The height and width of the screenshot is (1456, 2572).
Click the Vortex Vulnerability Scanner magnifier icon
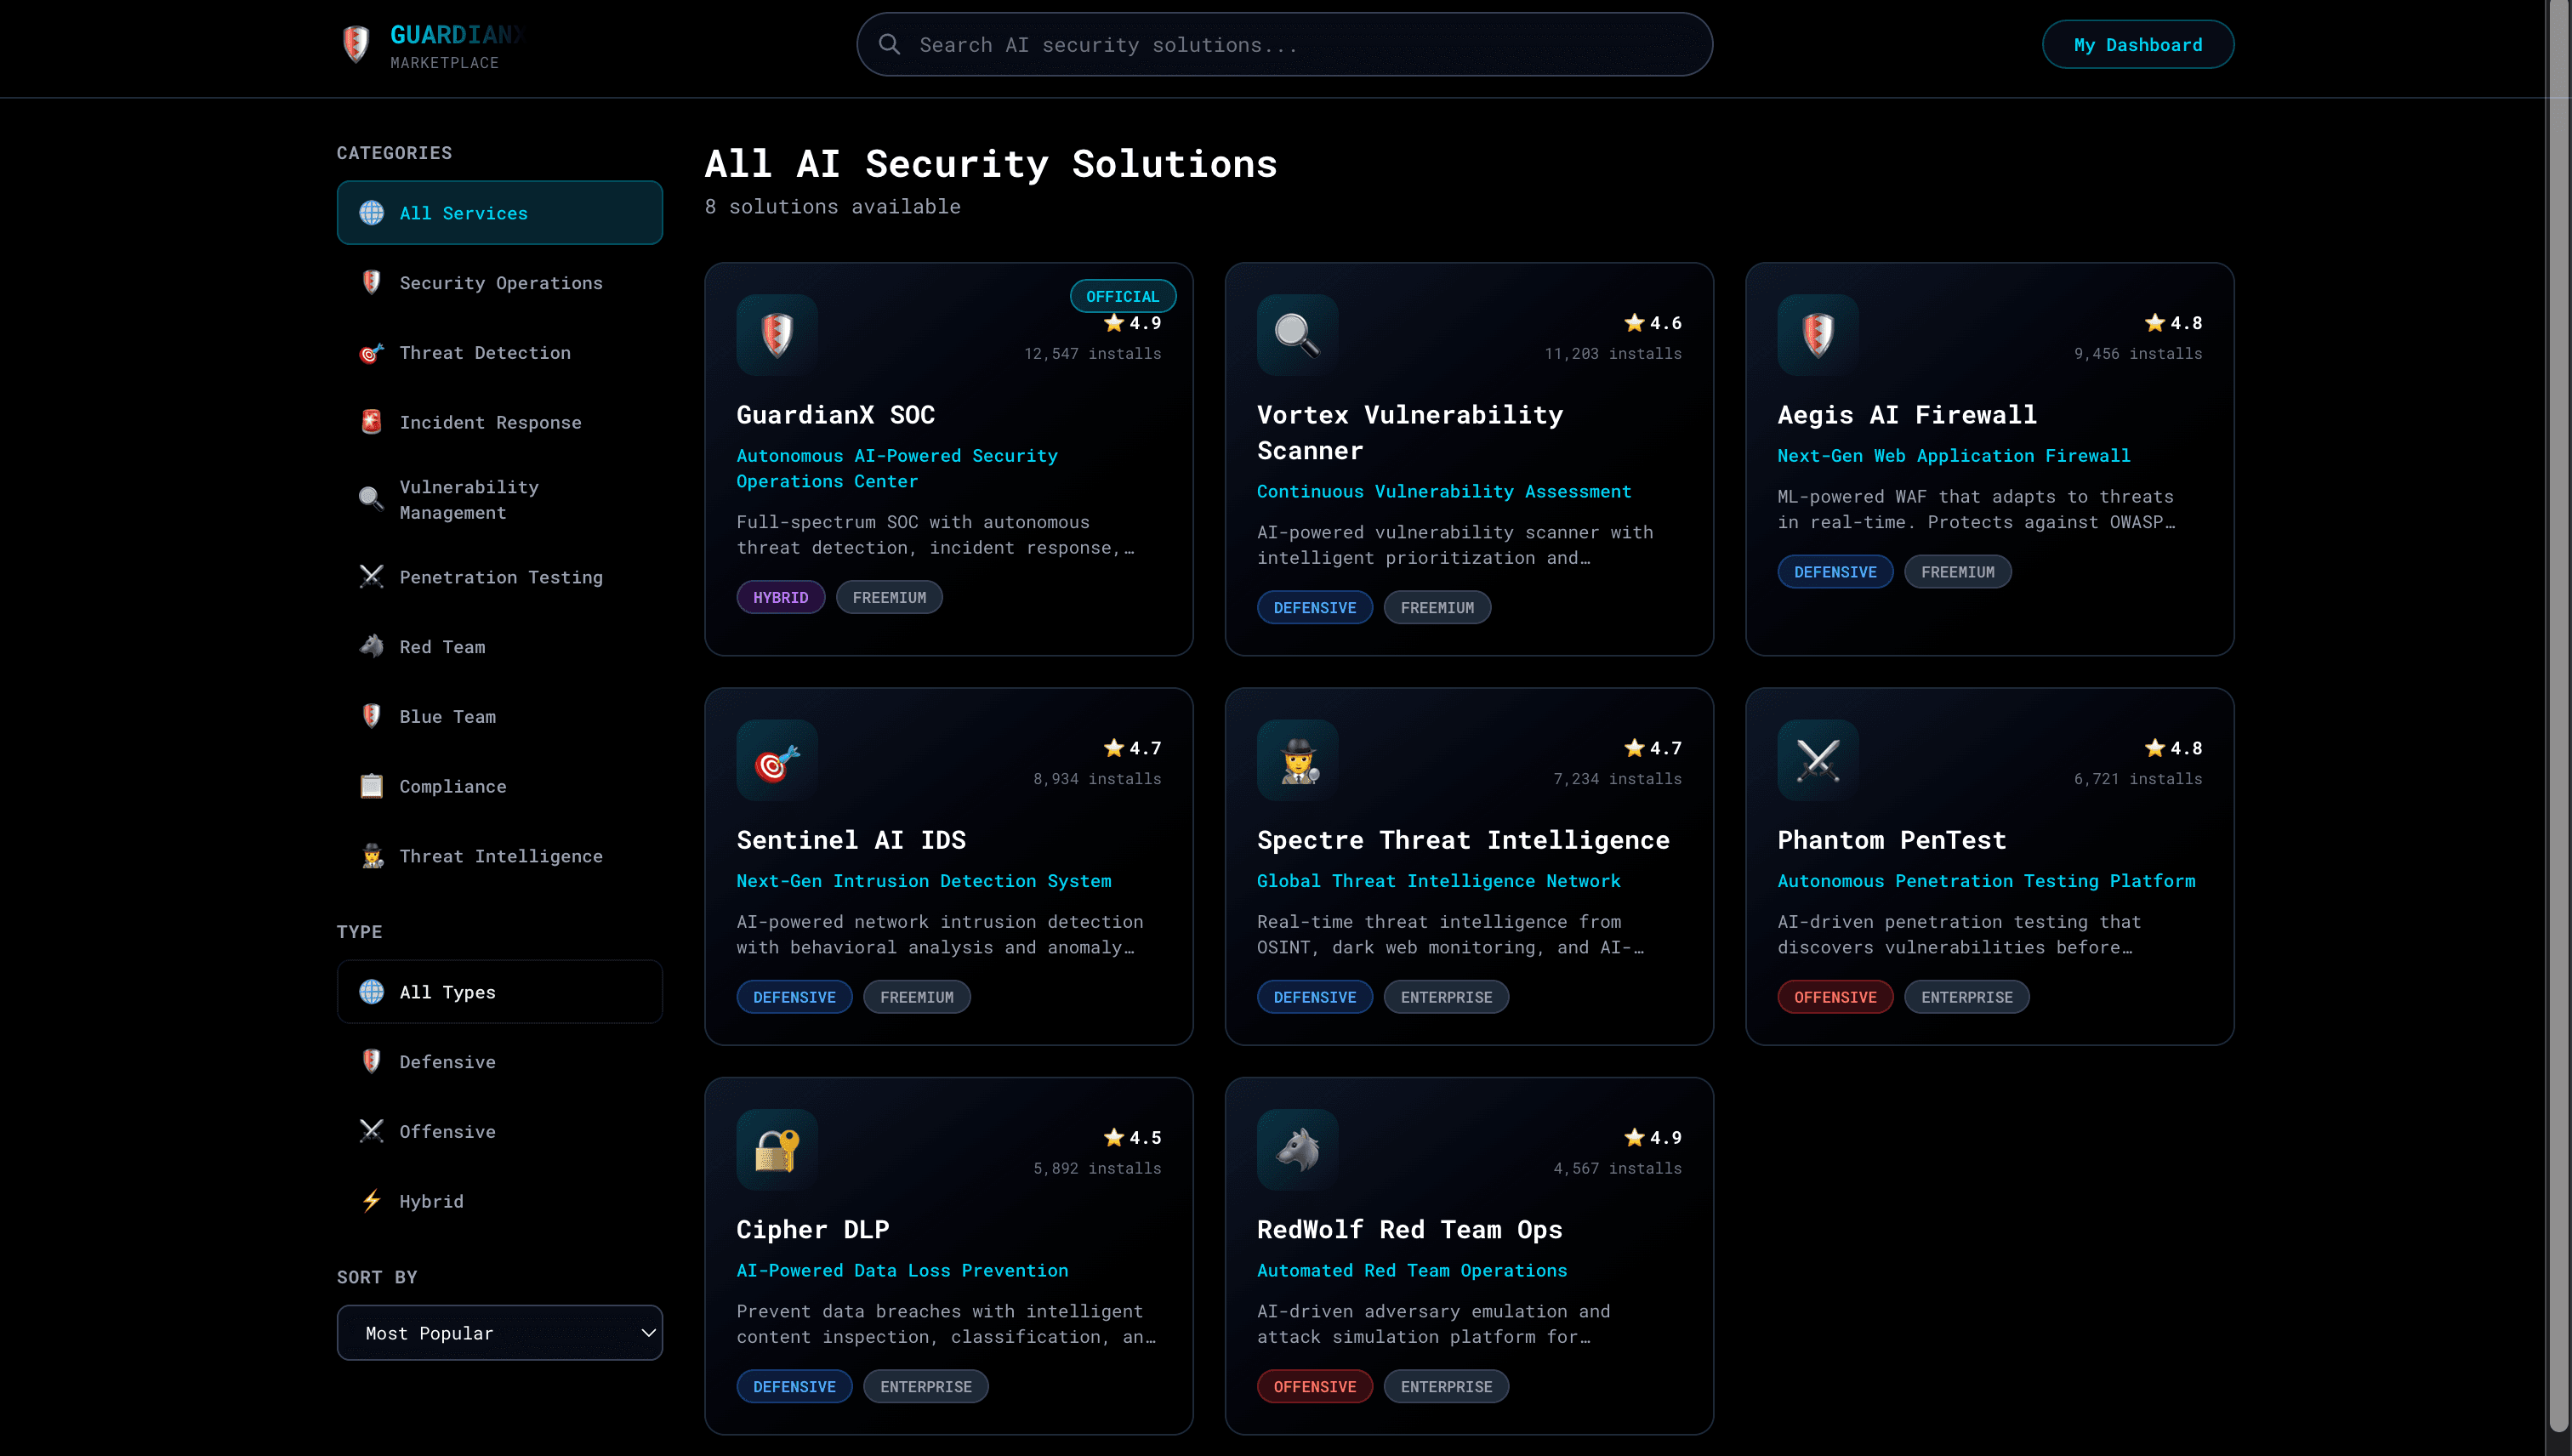[1297, 334]
